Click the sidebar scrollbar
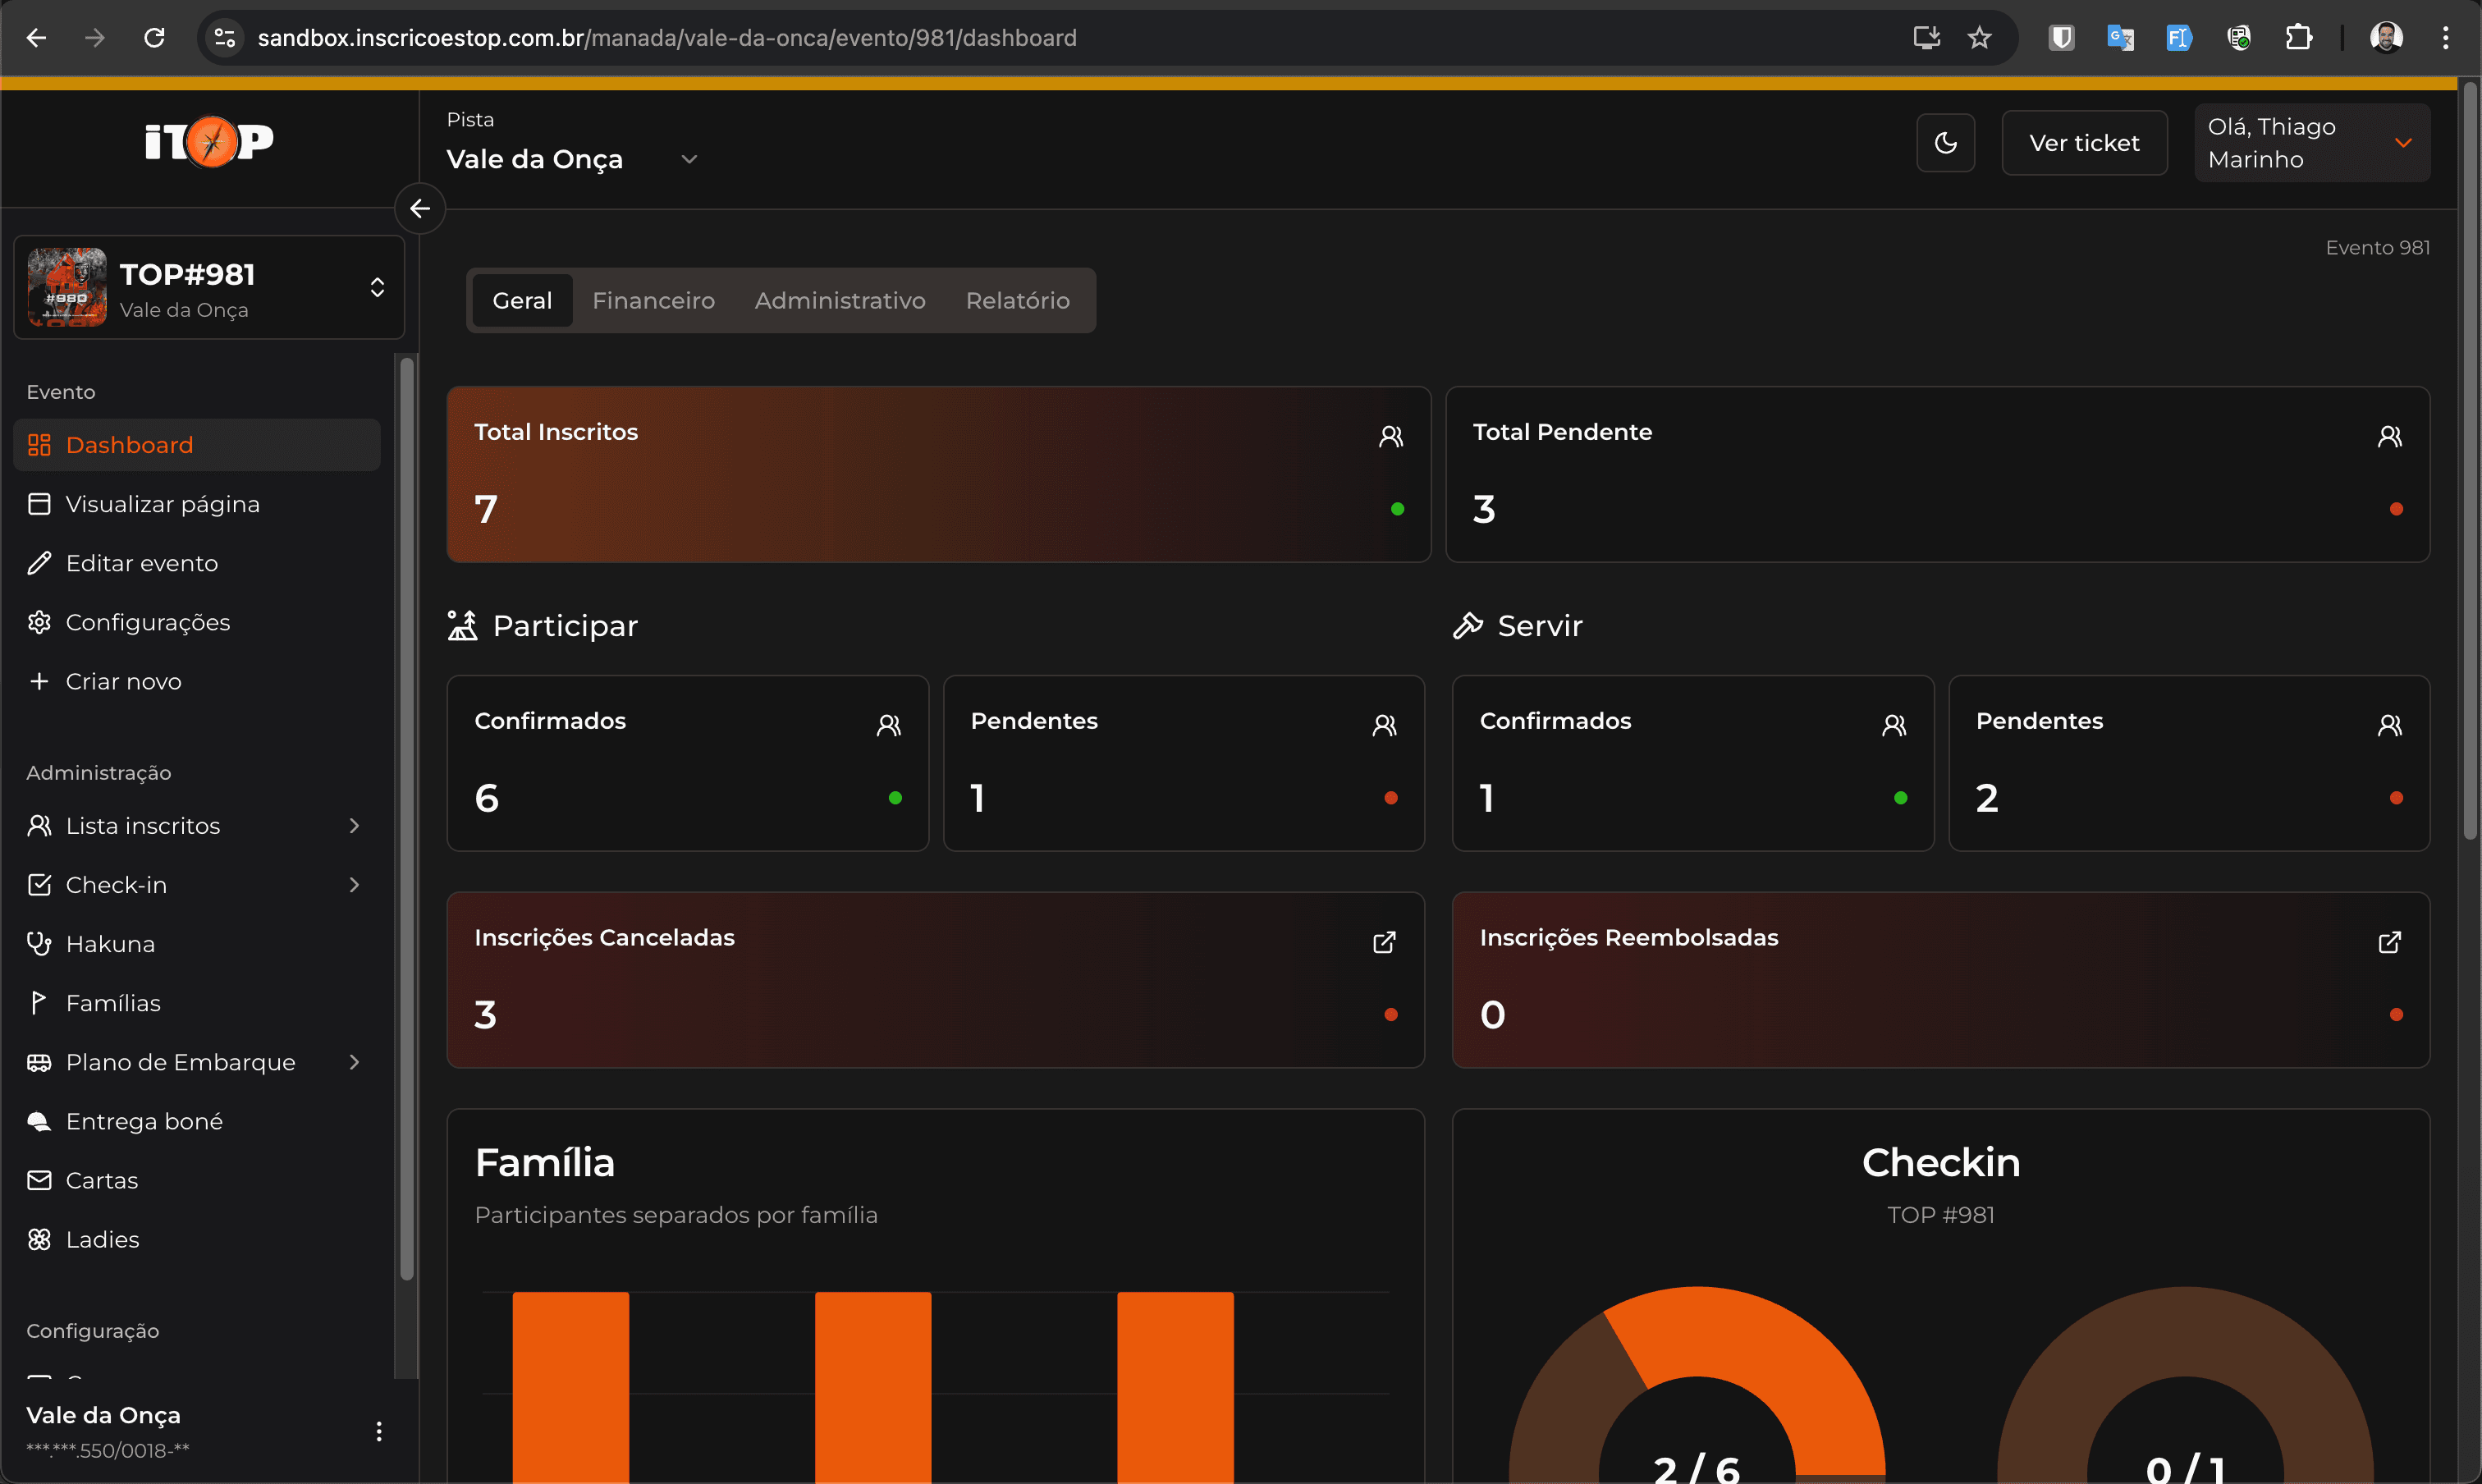The image size is (2482, 1484). (407, 818)
